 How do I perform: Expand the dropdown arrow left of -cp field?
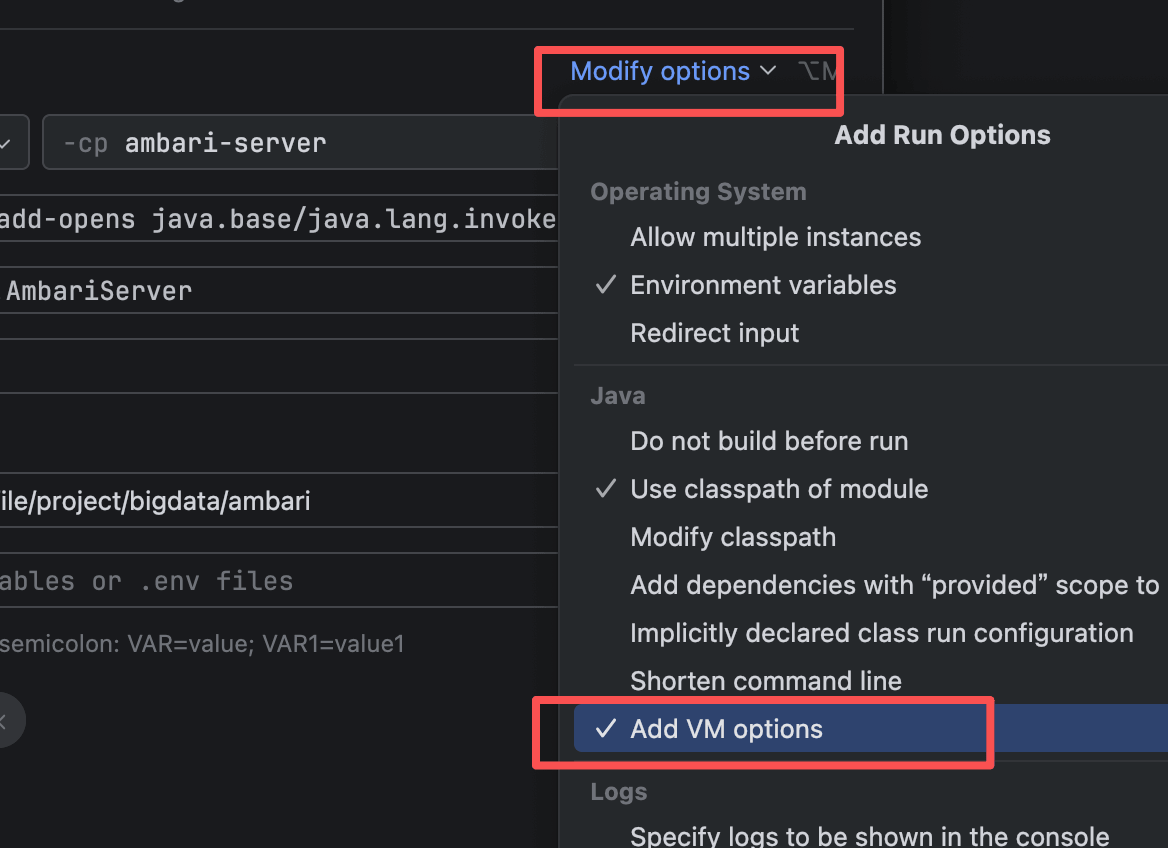pos(8,143)
